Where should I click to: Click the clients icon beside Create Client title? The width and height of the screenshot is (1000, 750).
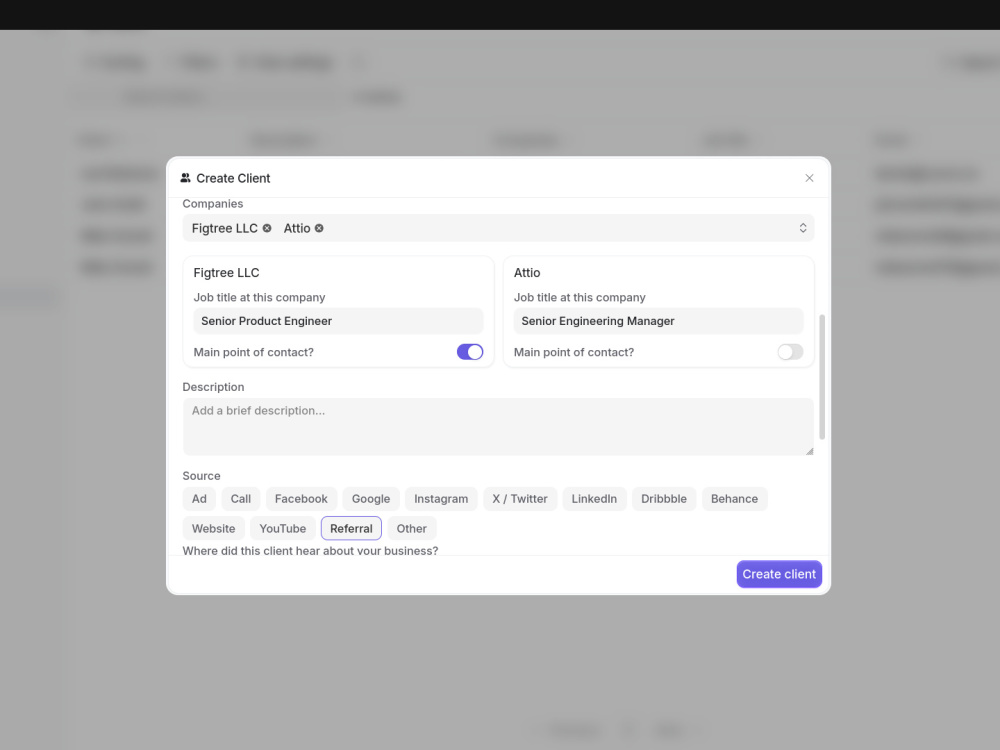pyautogui.click(x=186, y=178)
